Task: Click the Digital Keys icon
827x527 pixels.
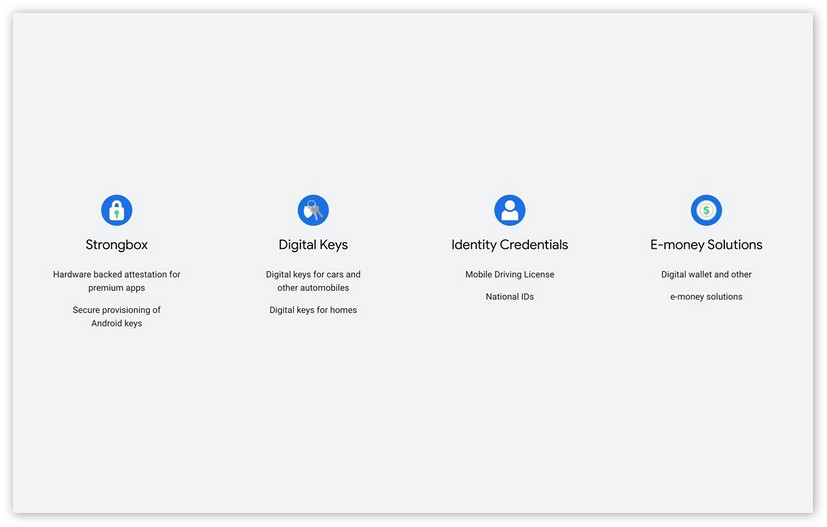Action: point(313,210)
